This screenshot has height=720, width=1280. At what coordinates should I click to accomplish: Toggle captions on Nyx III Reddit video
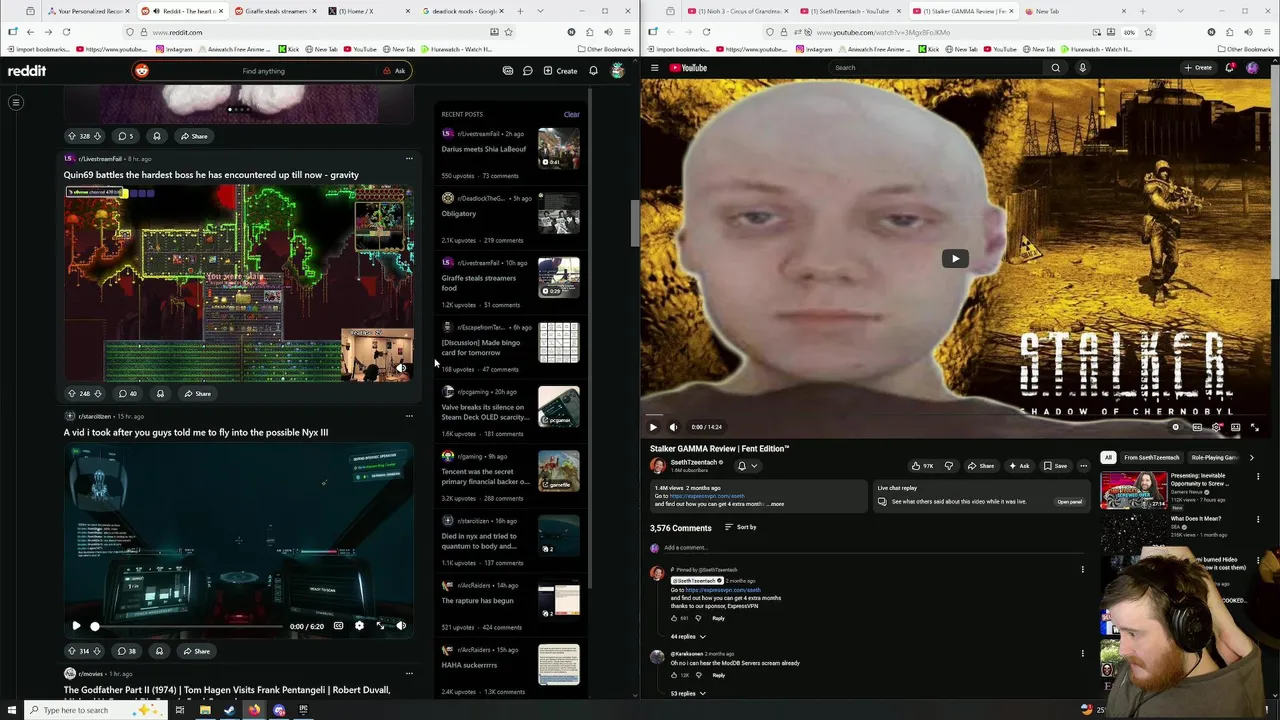[x=338, y=626]
